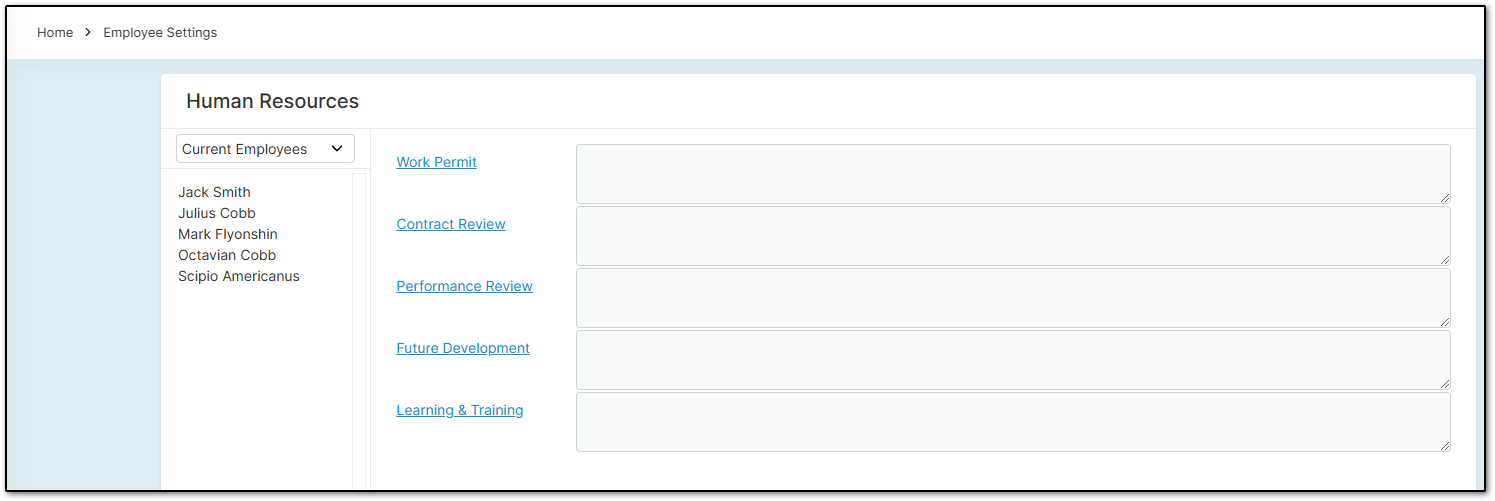The height and width of the screenshot is (501, 1495).
Task: Open the Future Development link
Action: pos(463,348)
